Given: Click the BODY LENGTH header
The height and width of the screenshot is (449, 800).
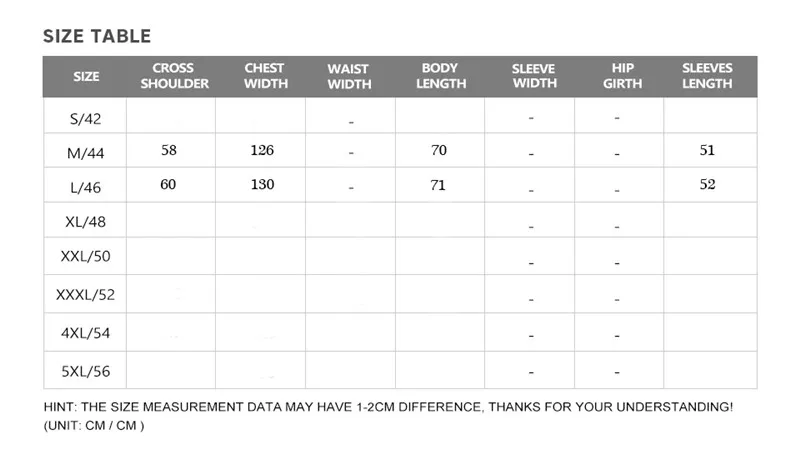Looking at the screenshot, I should (x=441, y=76).
